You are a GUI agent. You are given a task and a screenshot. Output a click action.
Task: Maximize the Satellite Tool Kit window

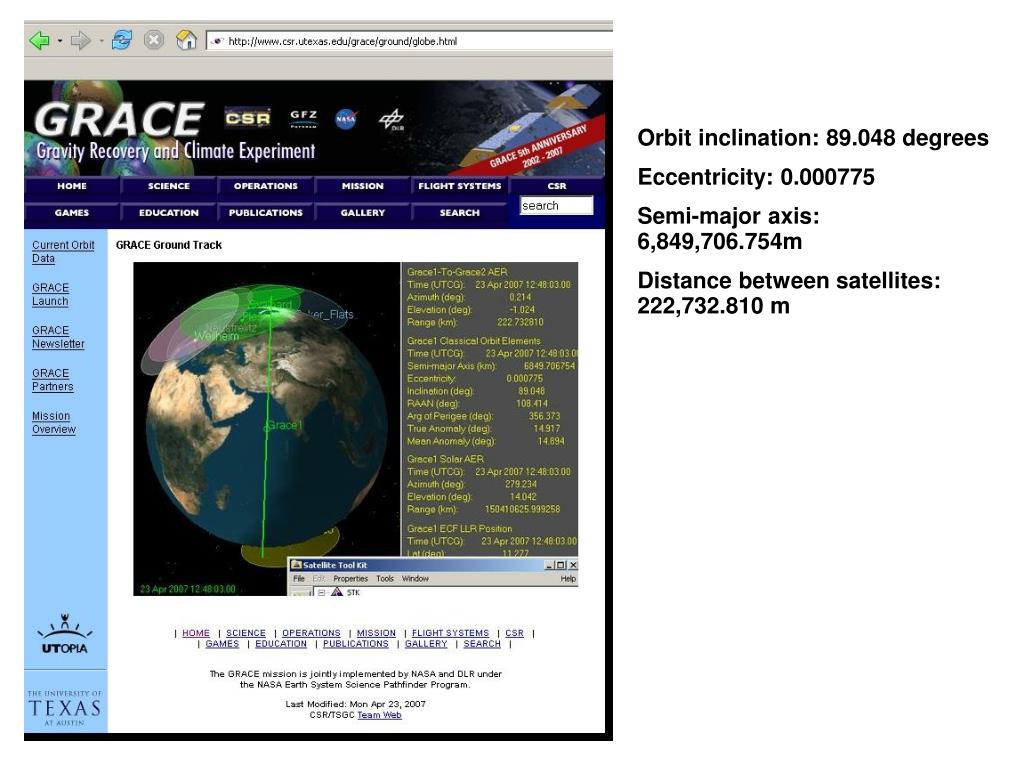[x=560, y=565]
